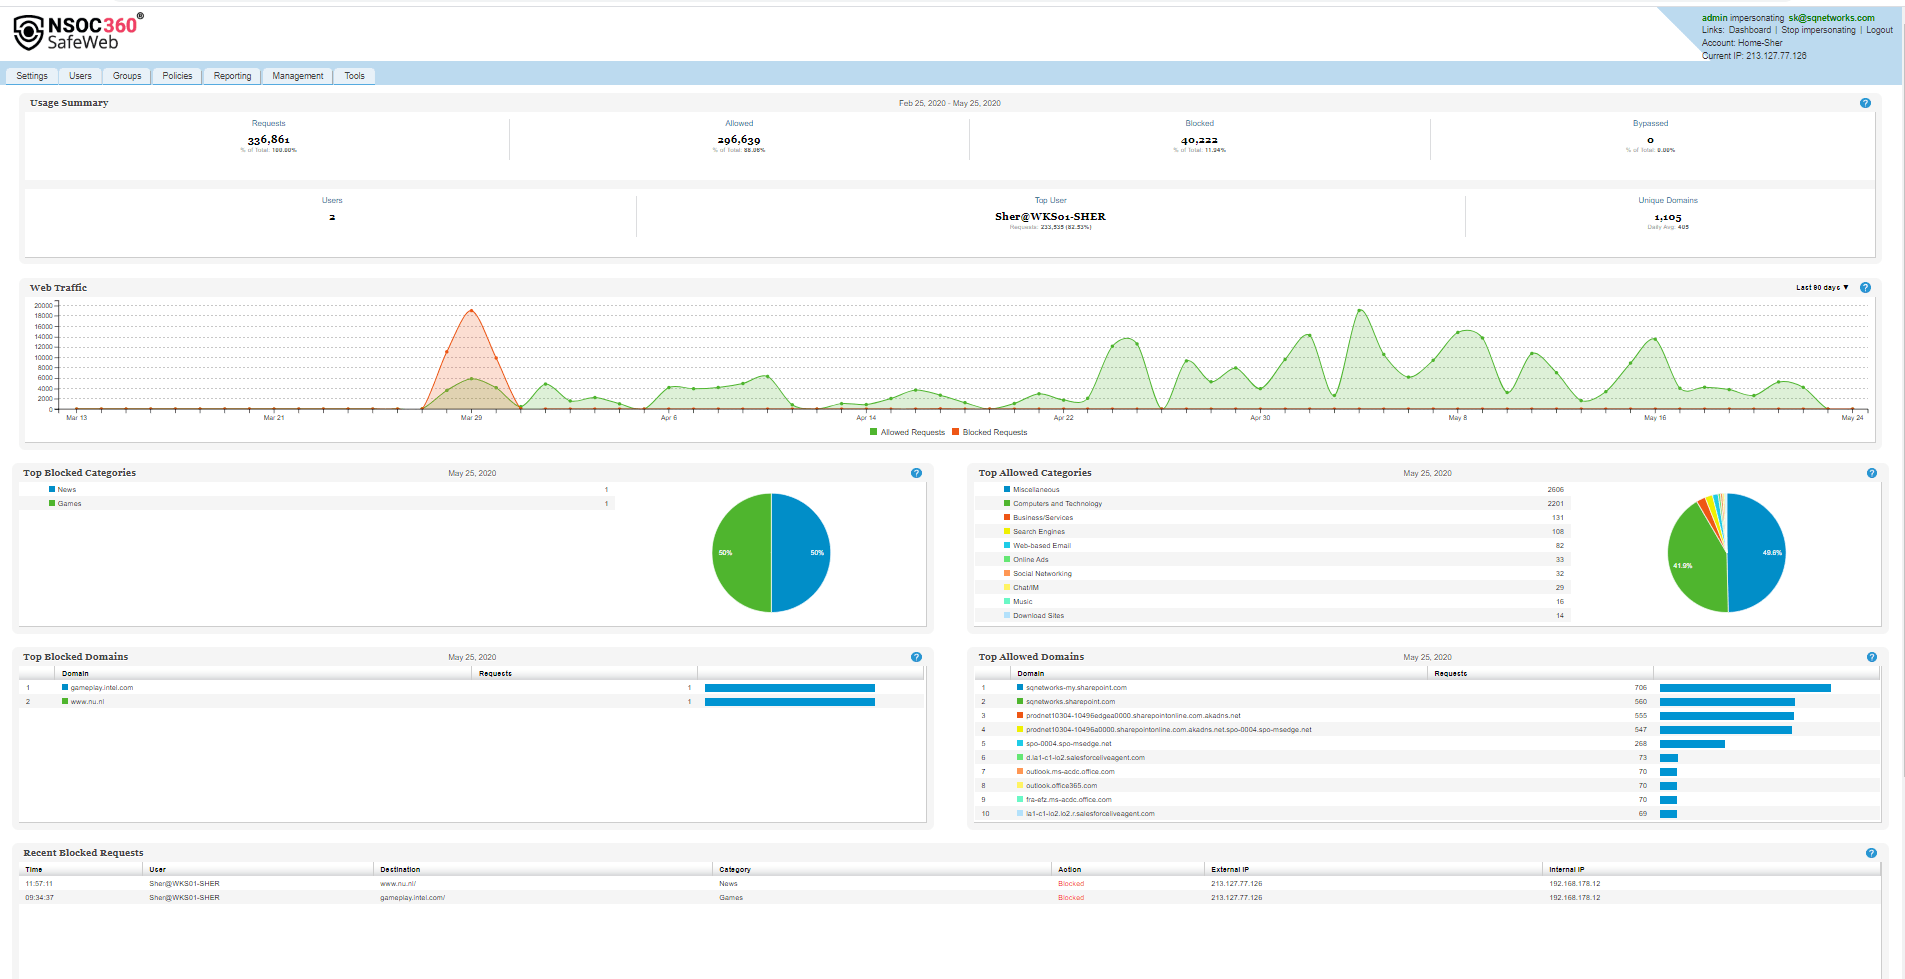Open the Reporting menu
This screenshot has width=1905, height=979.
click(x=232, y=76)
